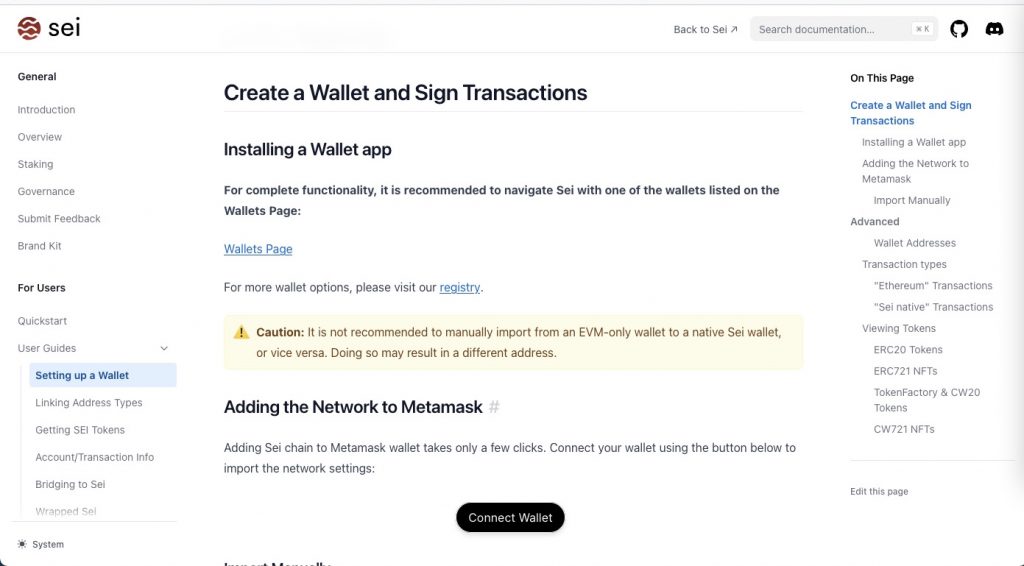Go to the Staking sidebar item
The image size is (1024, 566).
[35, 164]
